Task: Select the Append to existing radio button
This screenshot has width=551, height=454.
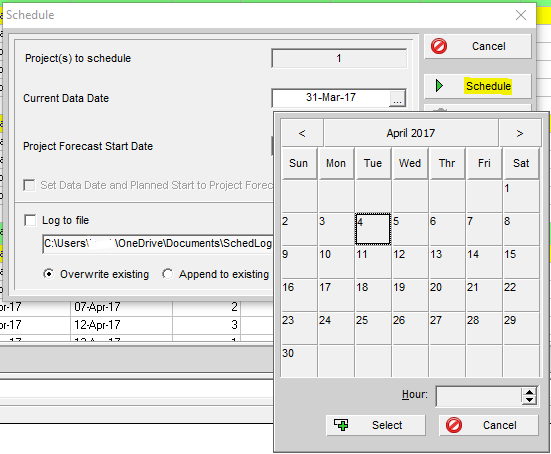Action: (168, 274)
